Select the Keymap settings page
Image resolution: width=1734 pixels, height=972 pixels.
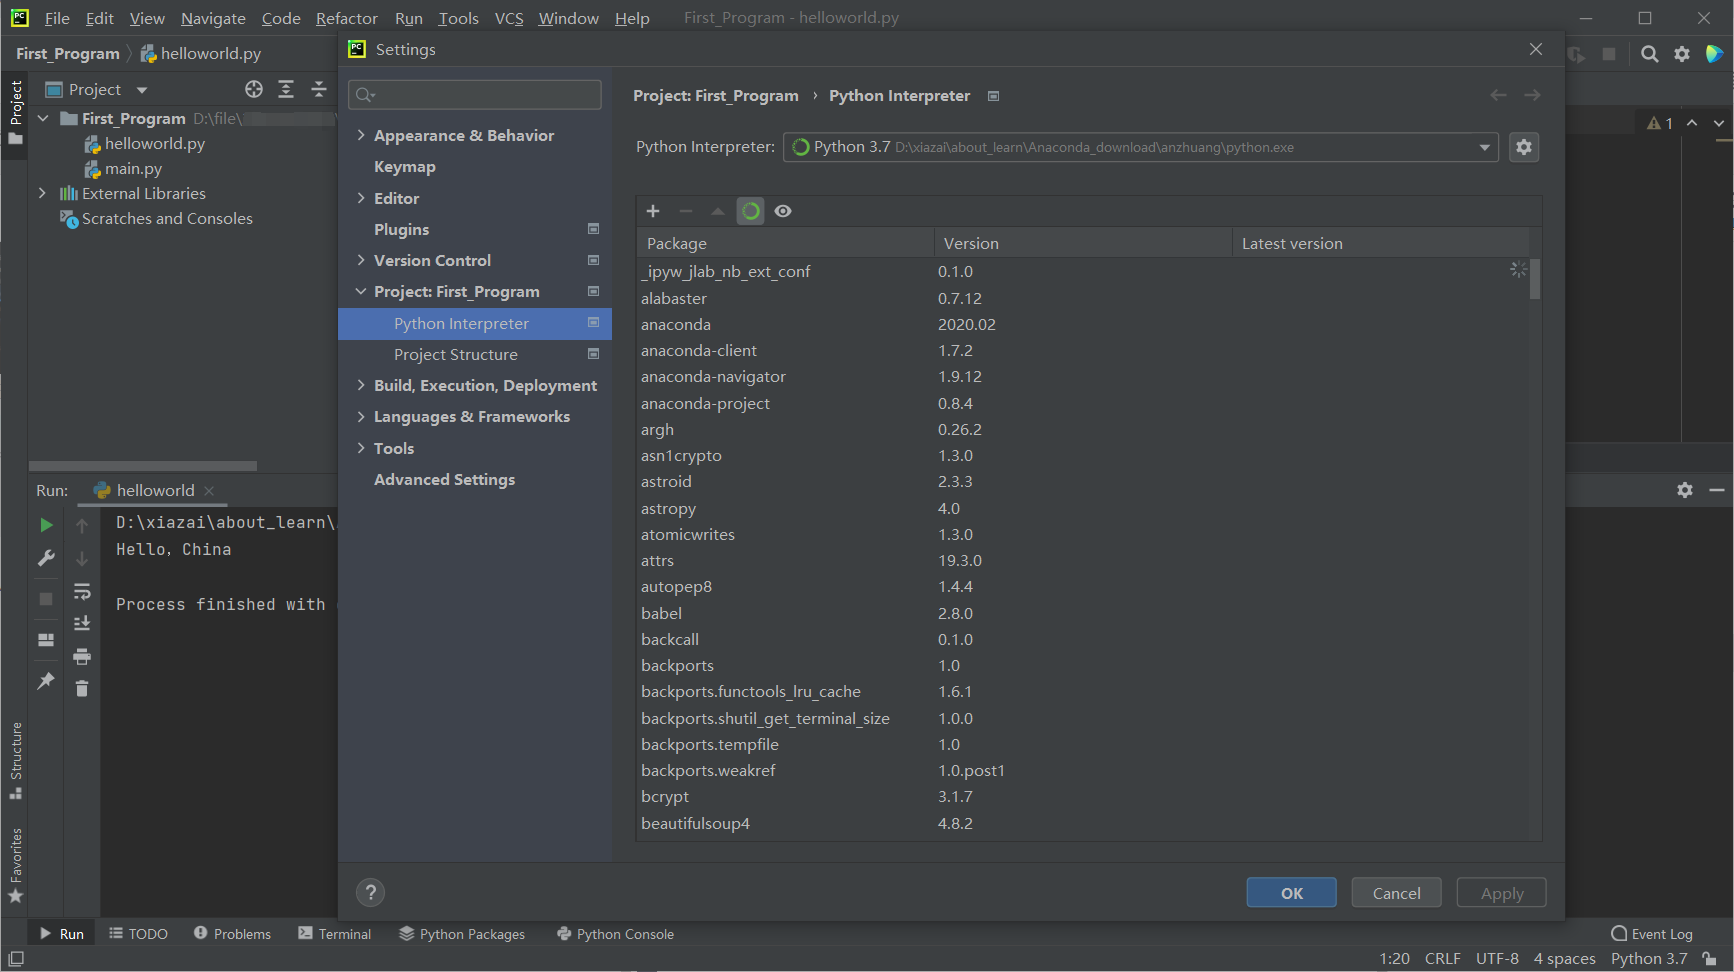(404, 167)
